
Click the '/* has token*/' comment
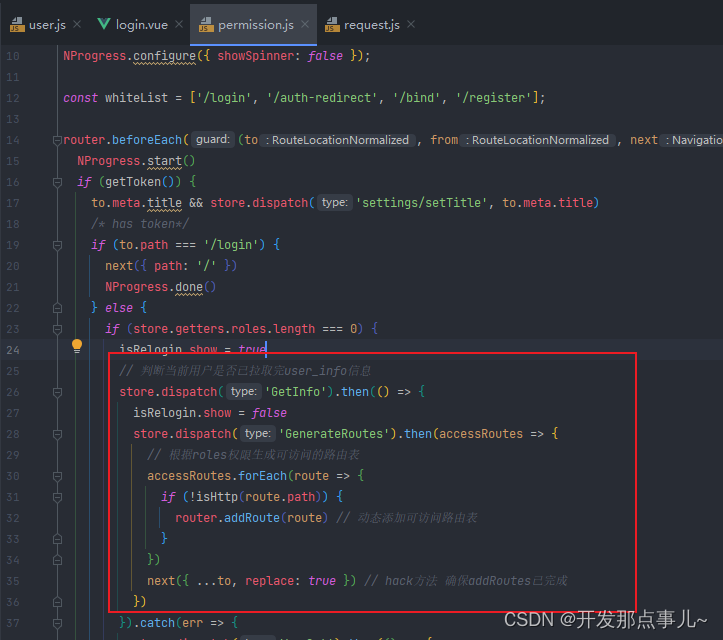[140, 224]
